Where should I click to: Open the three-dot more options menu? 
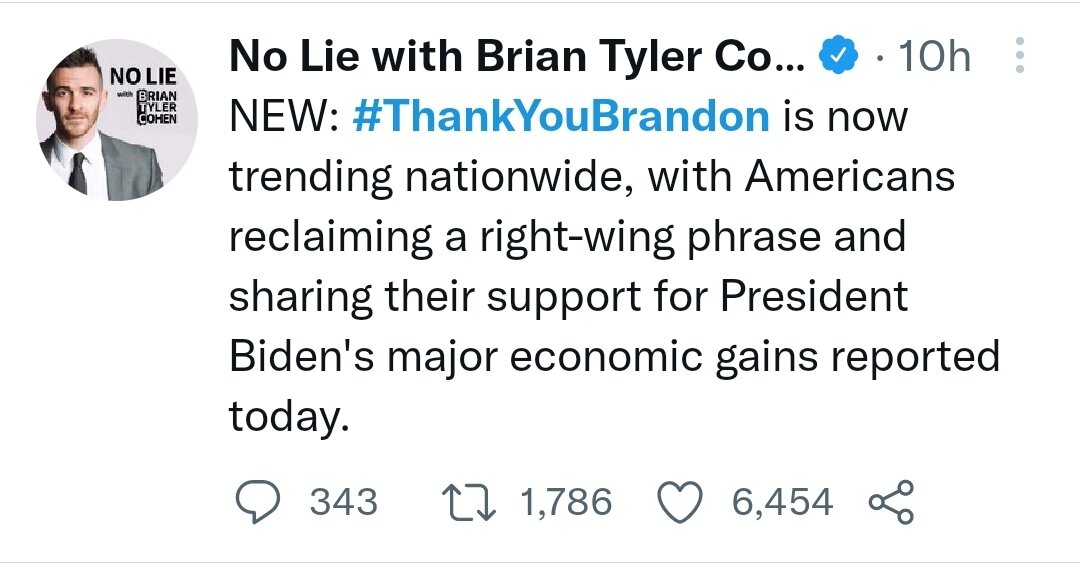[1020, 58]
